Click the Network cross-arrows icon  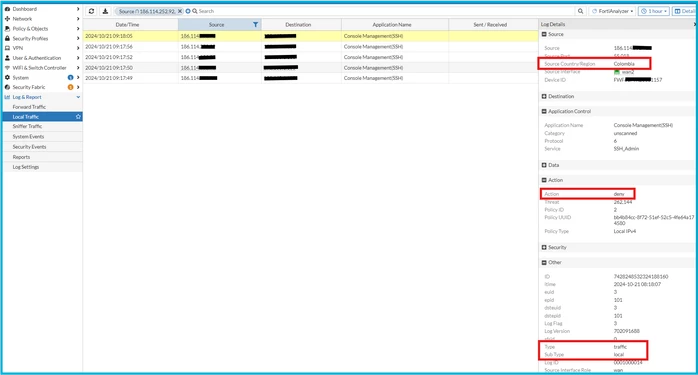pyautogui.click(x=7, y=19)
